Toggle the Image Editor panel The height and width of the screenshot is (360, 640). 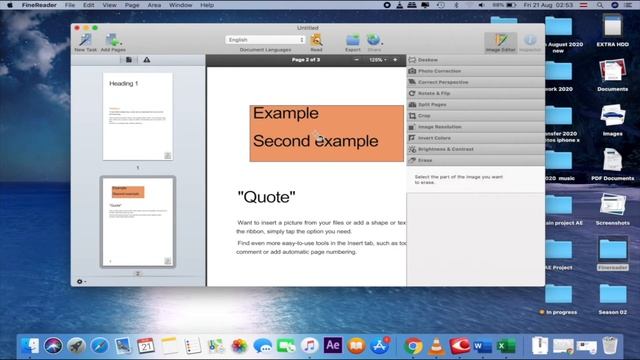coord(501,42)
